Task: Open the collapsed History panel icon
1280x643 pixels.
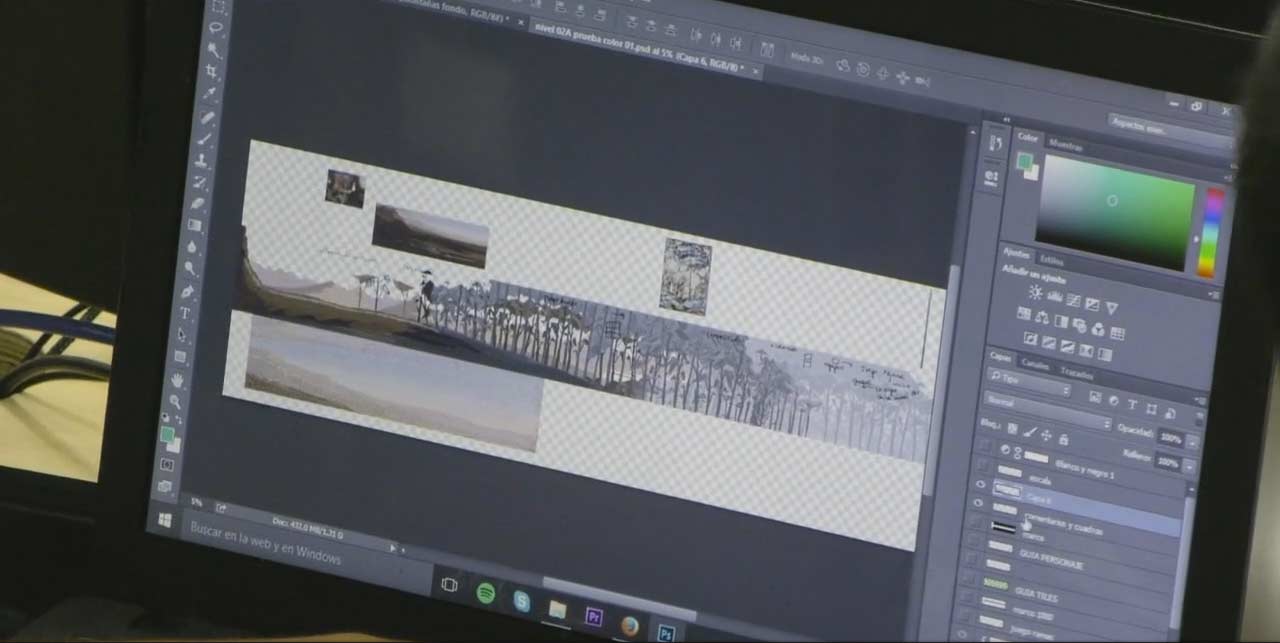Action: click(x=995, y=143)
